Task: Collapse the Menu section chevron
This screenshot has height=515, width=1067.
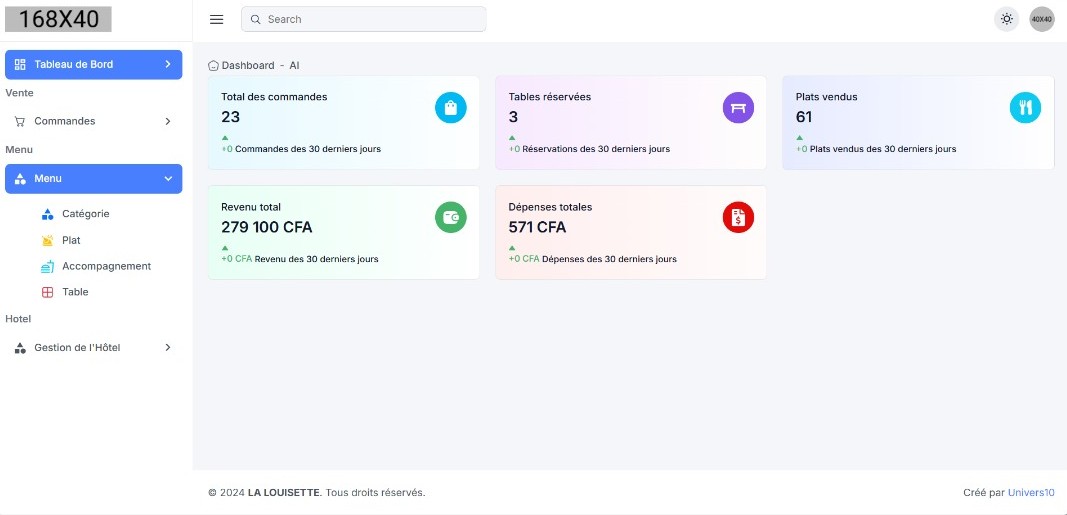Action: pyautogui.click(x=168, y=178)
